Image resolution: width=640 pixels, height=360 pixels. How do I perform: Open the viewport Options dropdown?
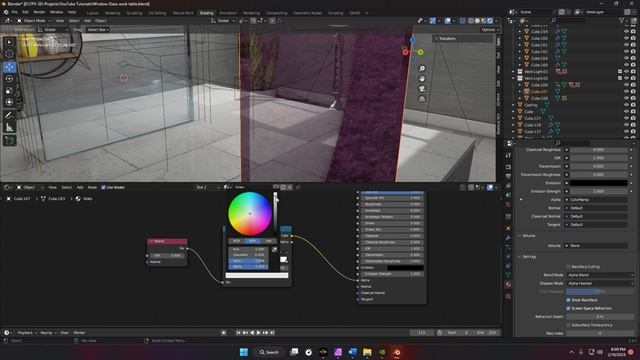click(489, 29)
